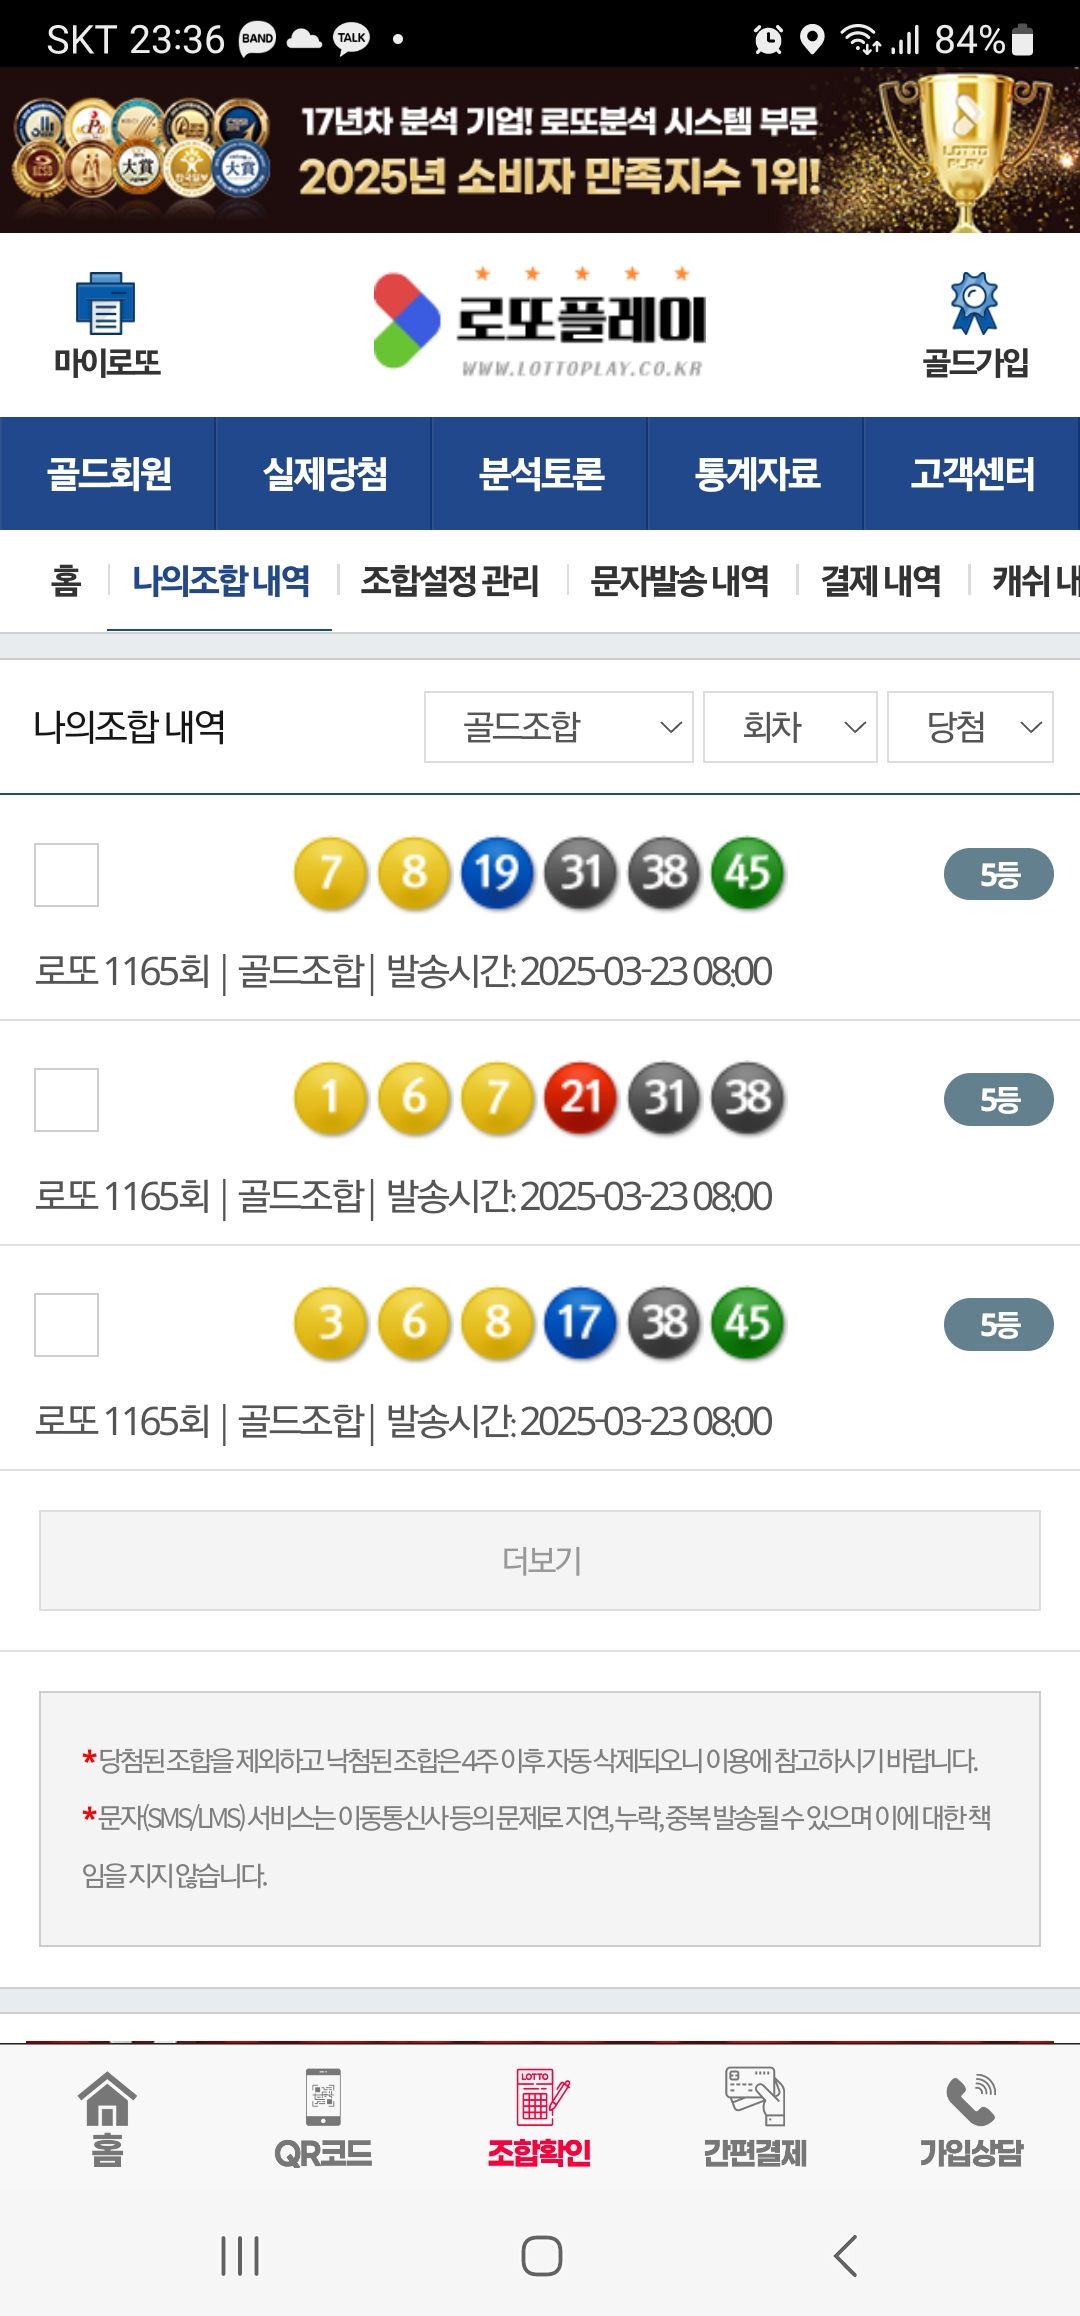Screen dimensions: 1080x2316
Task: Open the 회차 round dropdown
Action: (790, 727)
